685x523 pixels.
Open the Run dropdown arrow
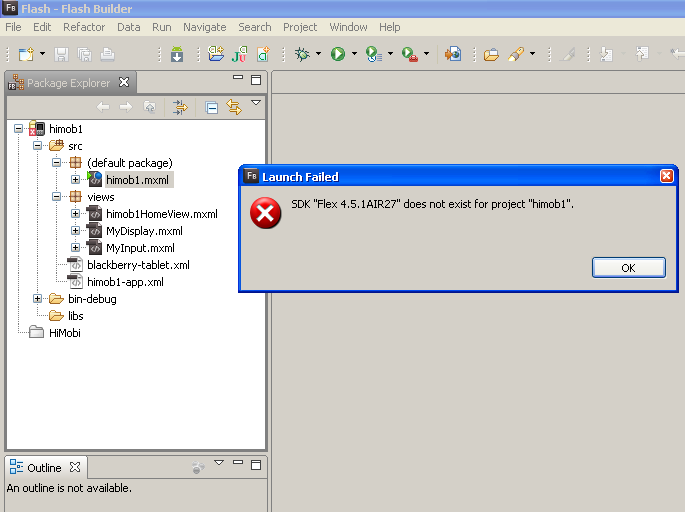[354, 54]
